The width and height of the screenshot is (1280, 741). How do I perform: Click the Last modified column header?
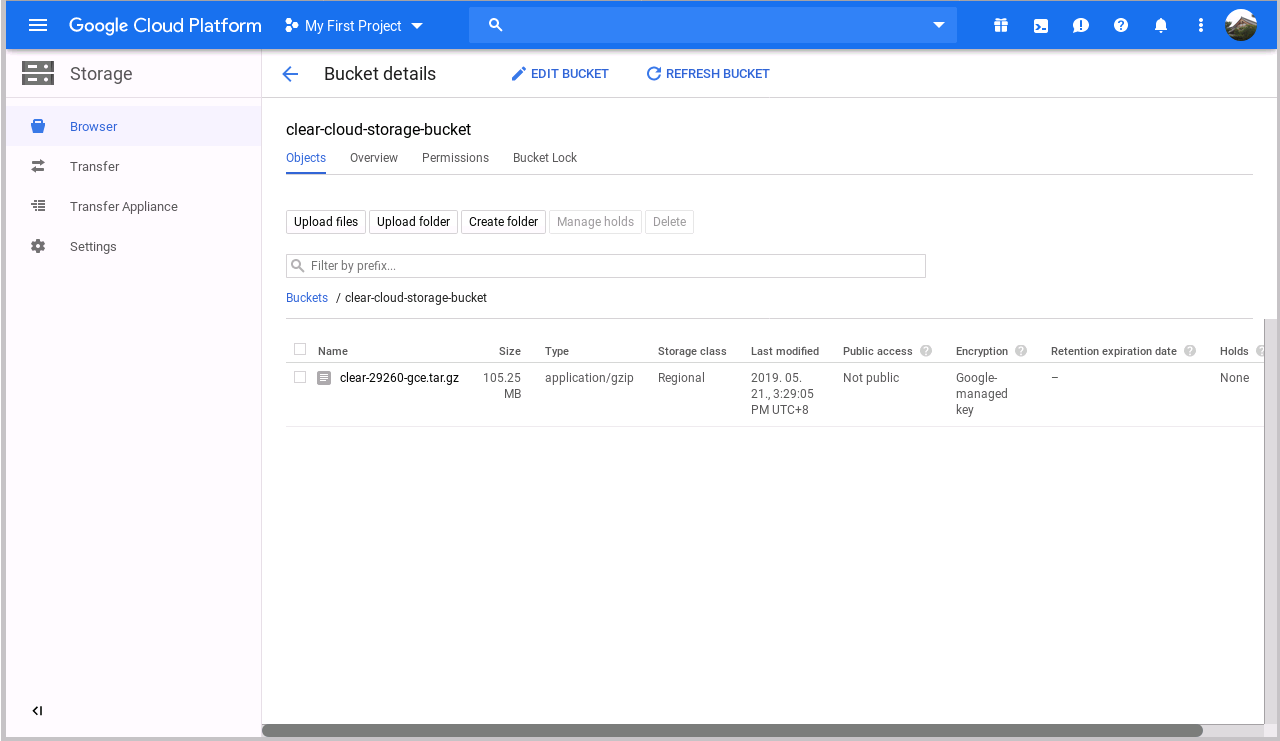click(785, 351)
